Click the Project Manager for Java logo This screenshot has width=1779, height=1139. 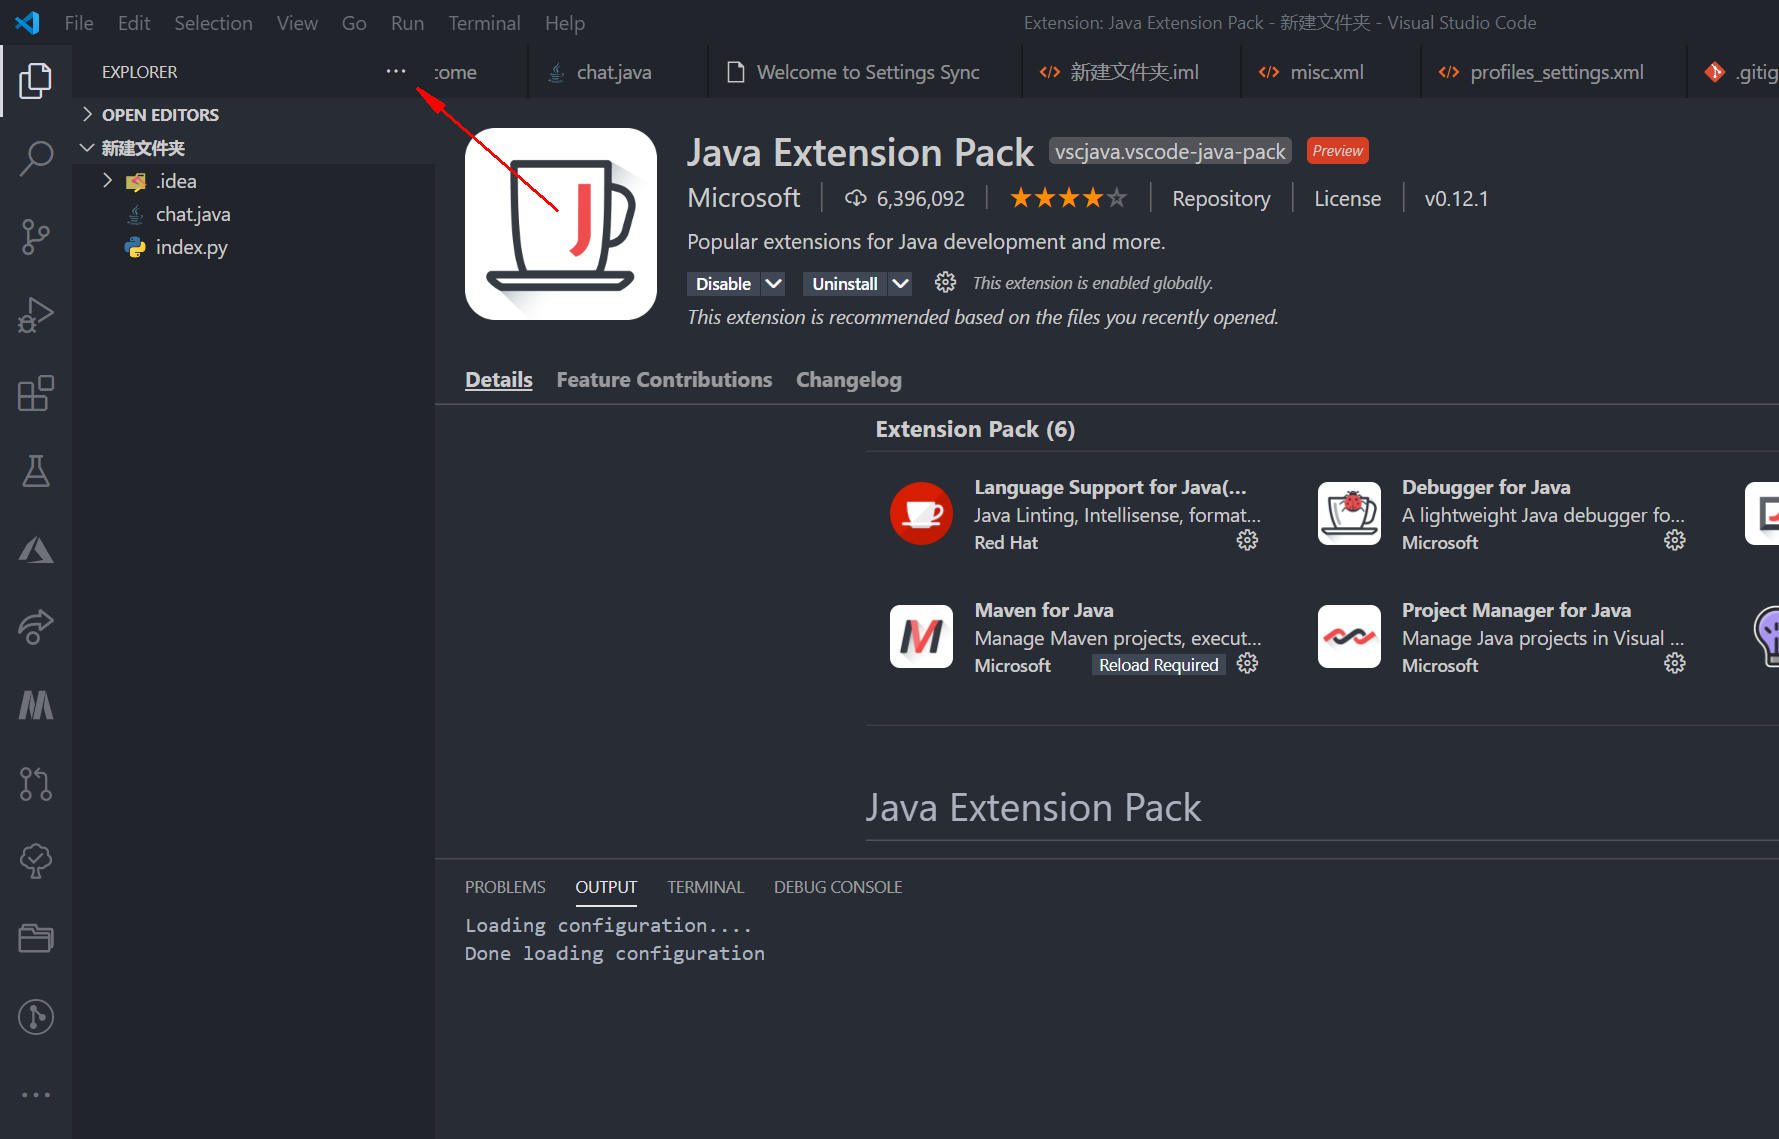click(x=1349, y=636)
